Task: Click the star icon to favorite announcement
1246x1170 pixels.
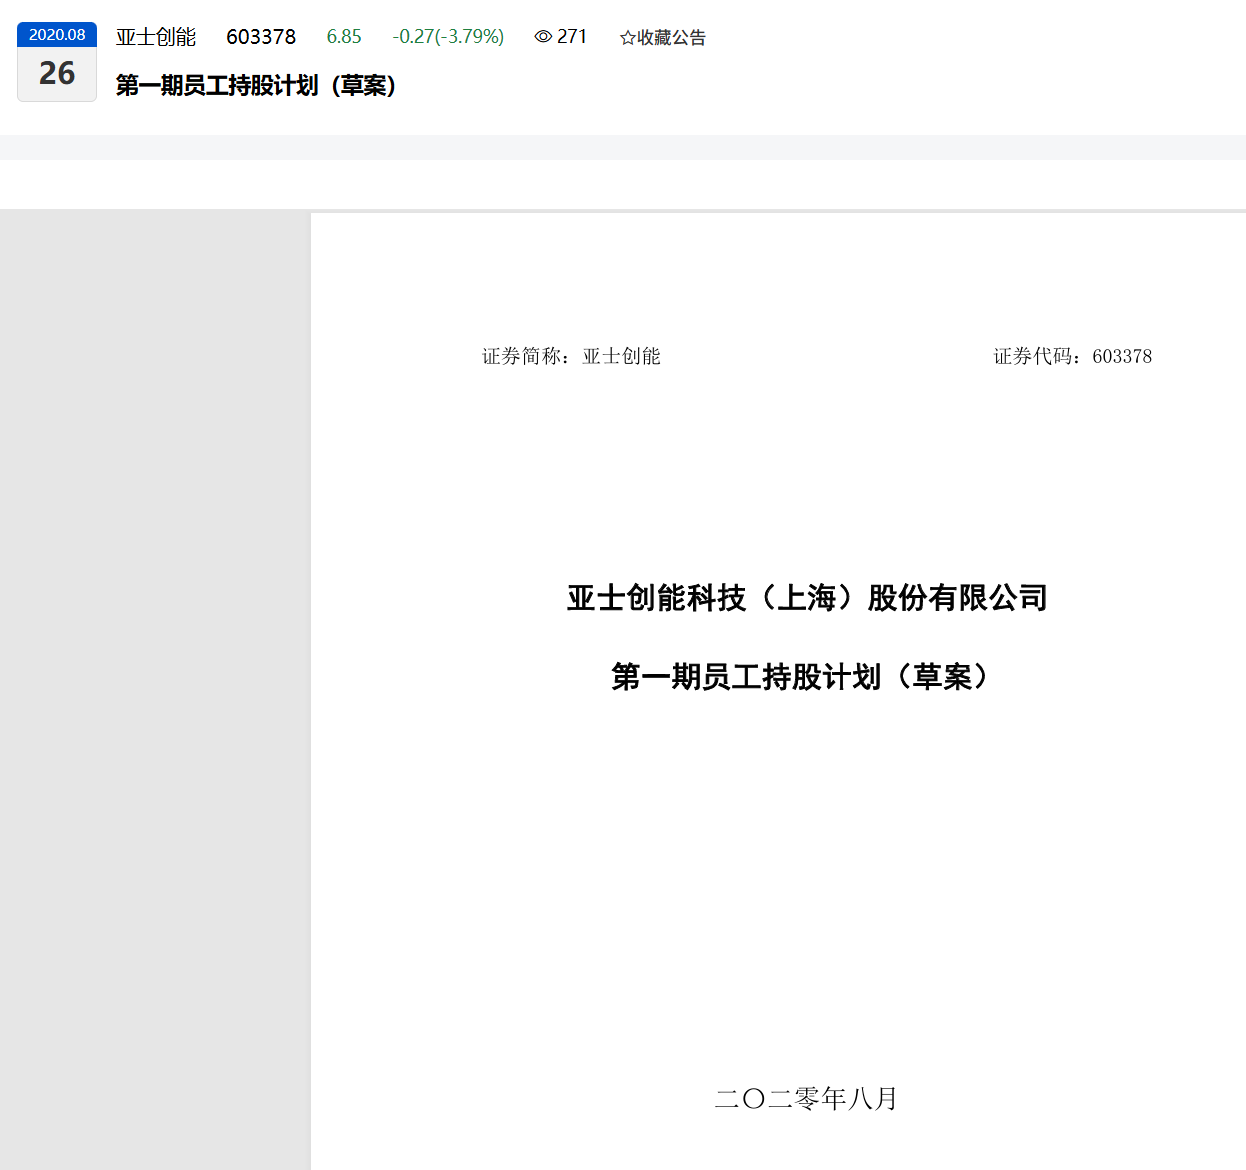Action: 628,38
